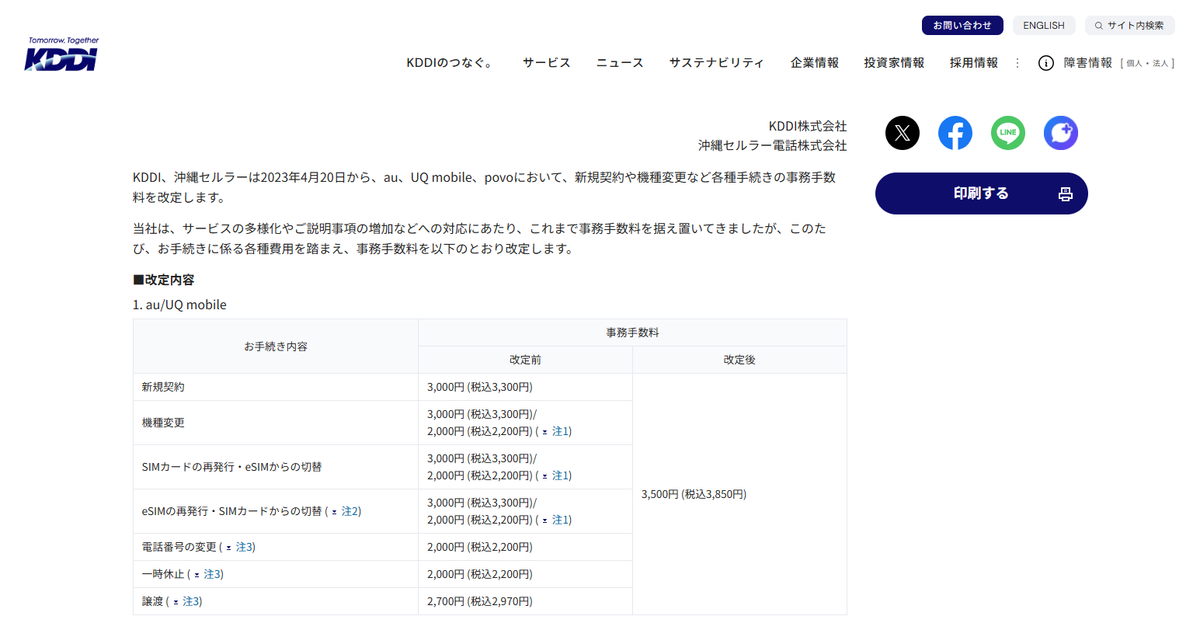Screen dimensions: 1200x620
Task: Click the KDDI logo in the header
Action: [61, 54]
